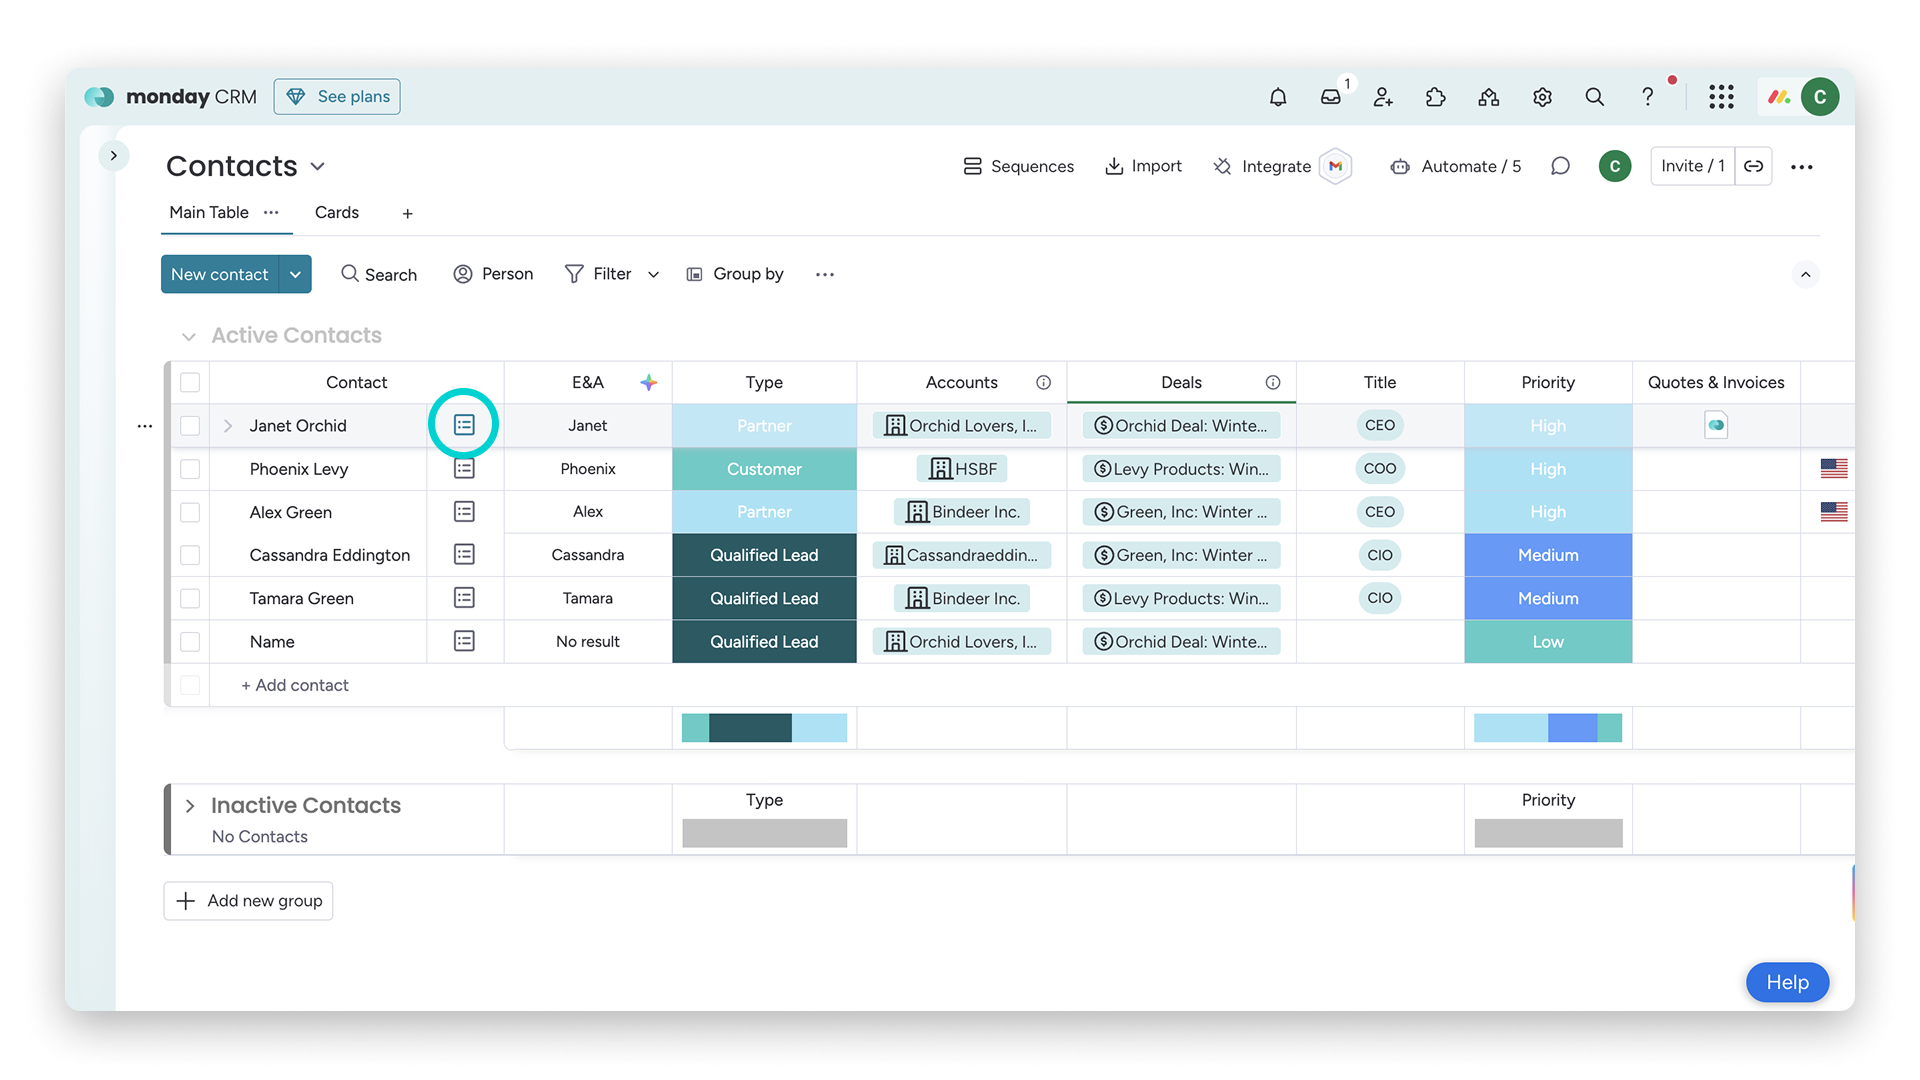Open the Help button

(1787, 982)
